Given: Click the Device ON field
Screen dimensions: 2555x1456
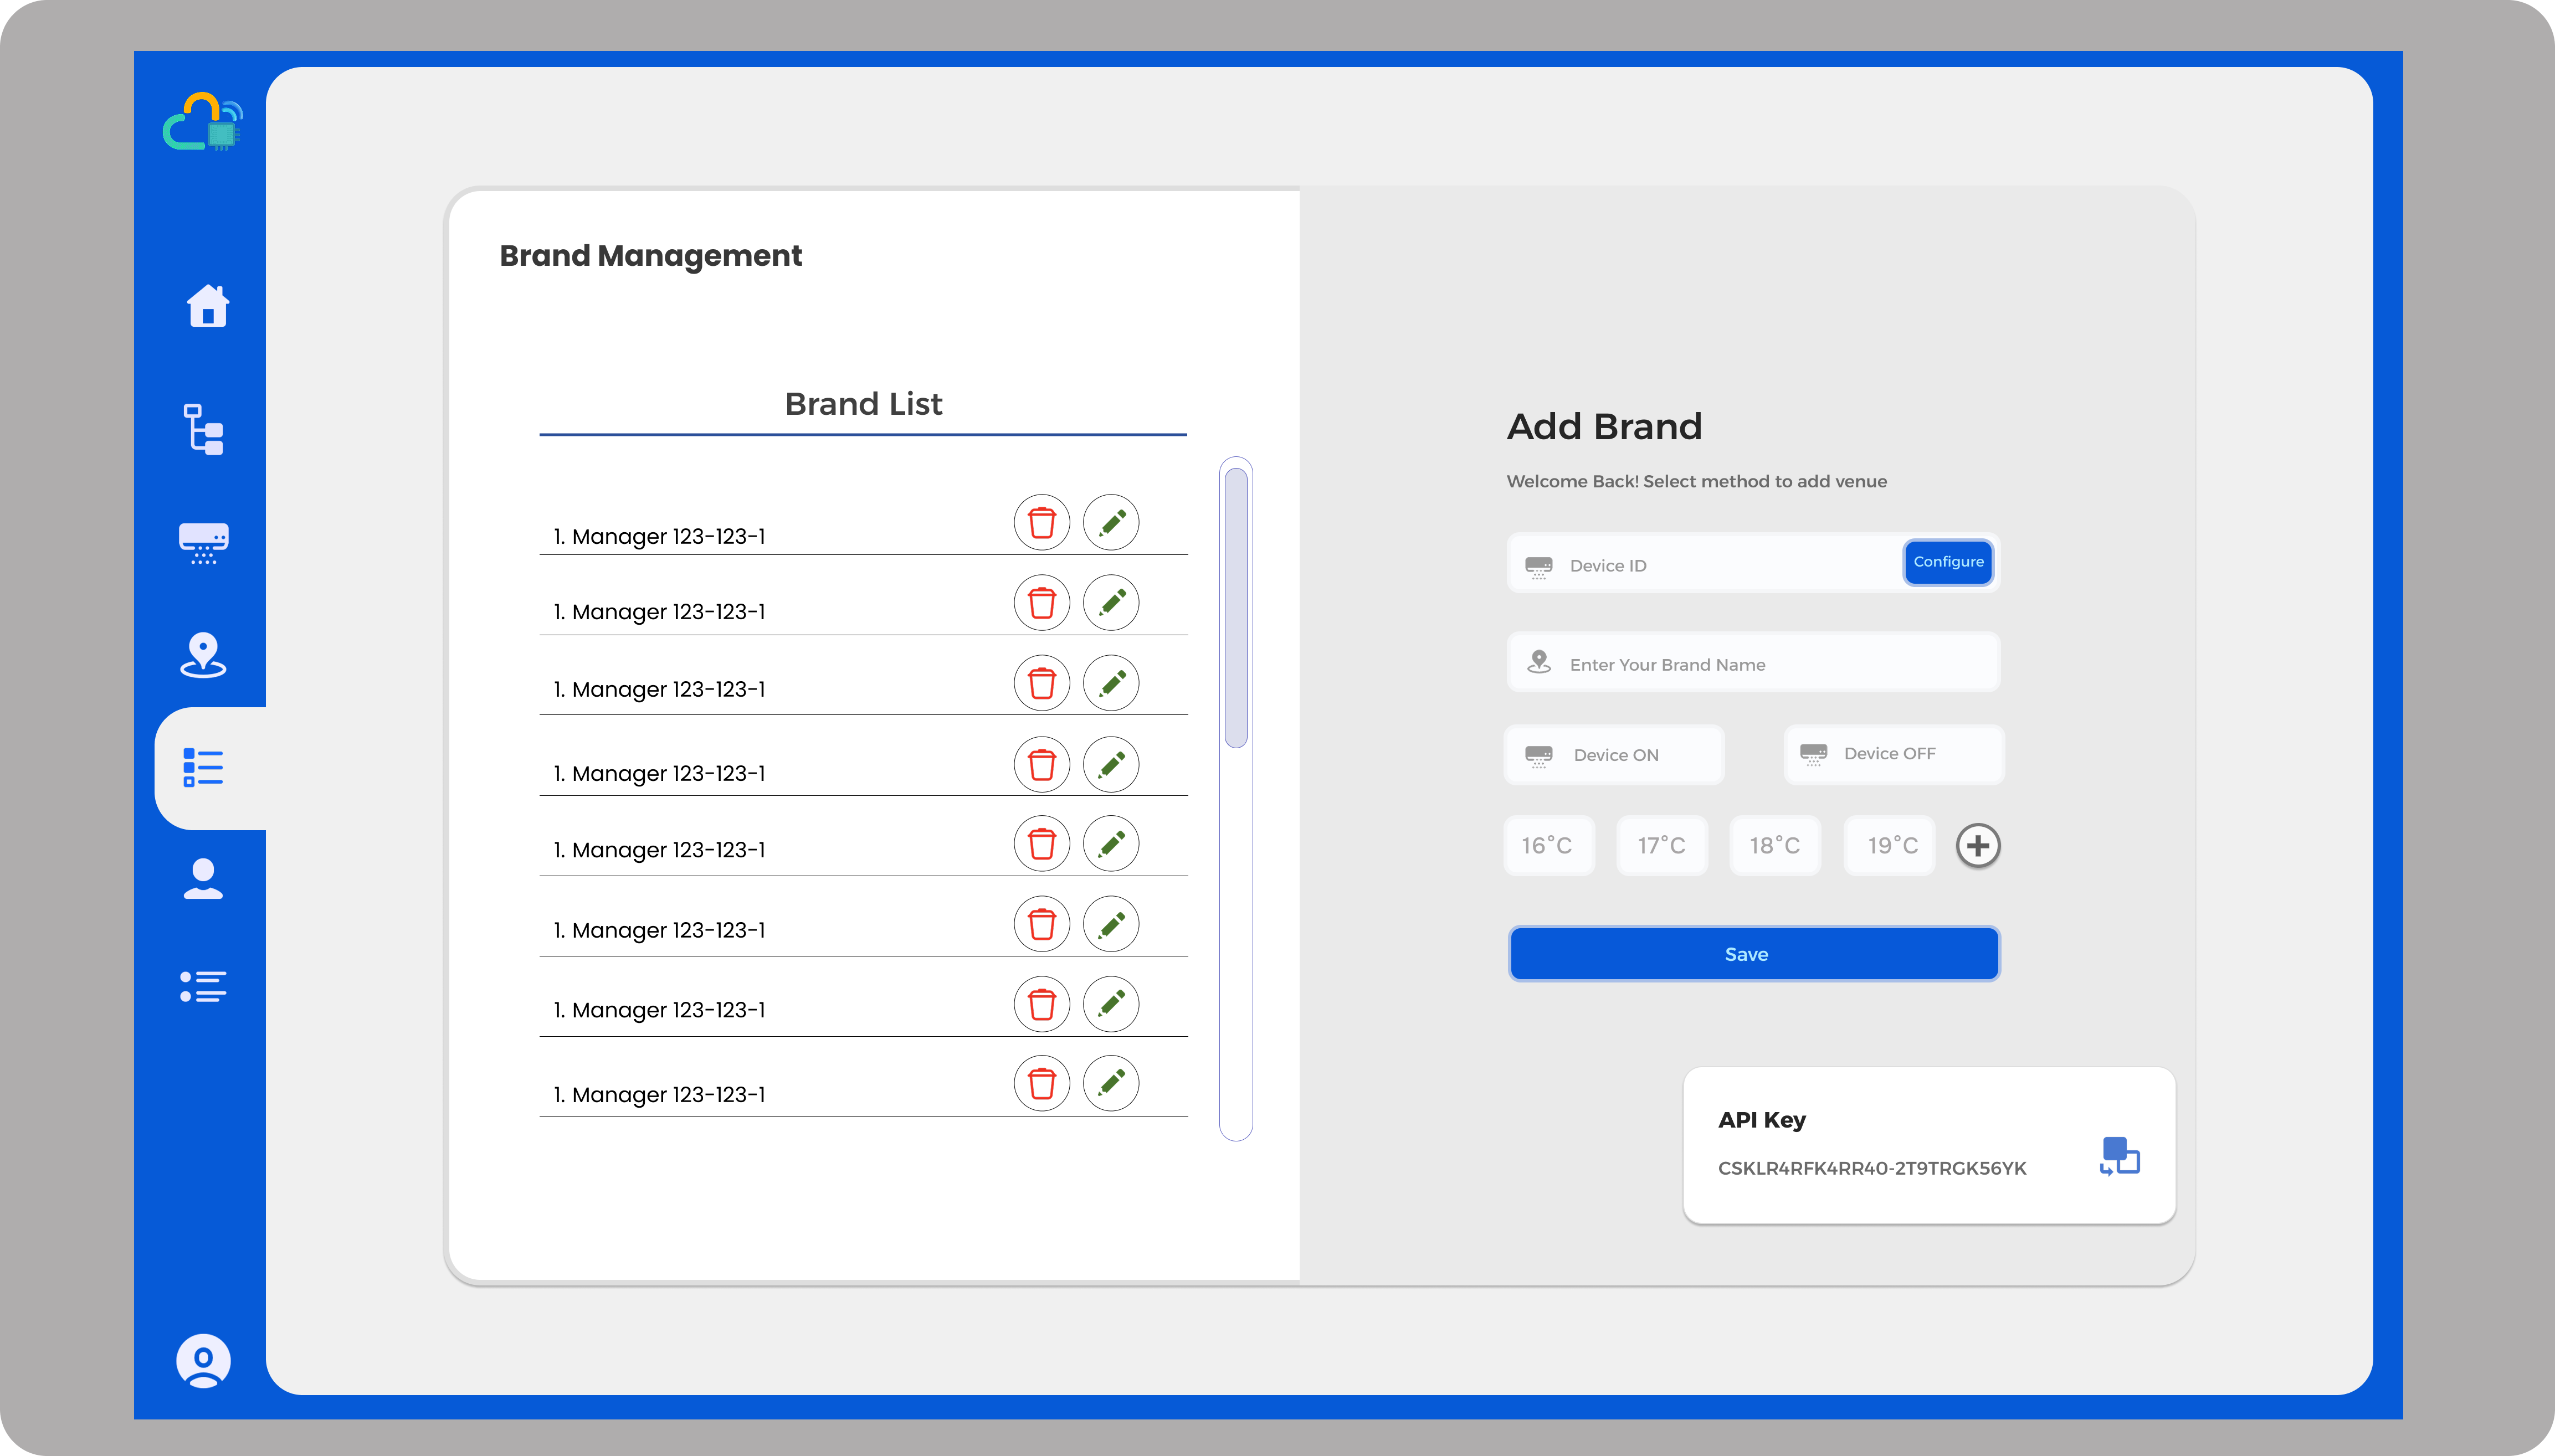Looking at the screenshot, I should click(1614, 755).
